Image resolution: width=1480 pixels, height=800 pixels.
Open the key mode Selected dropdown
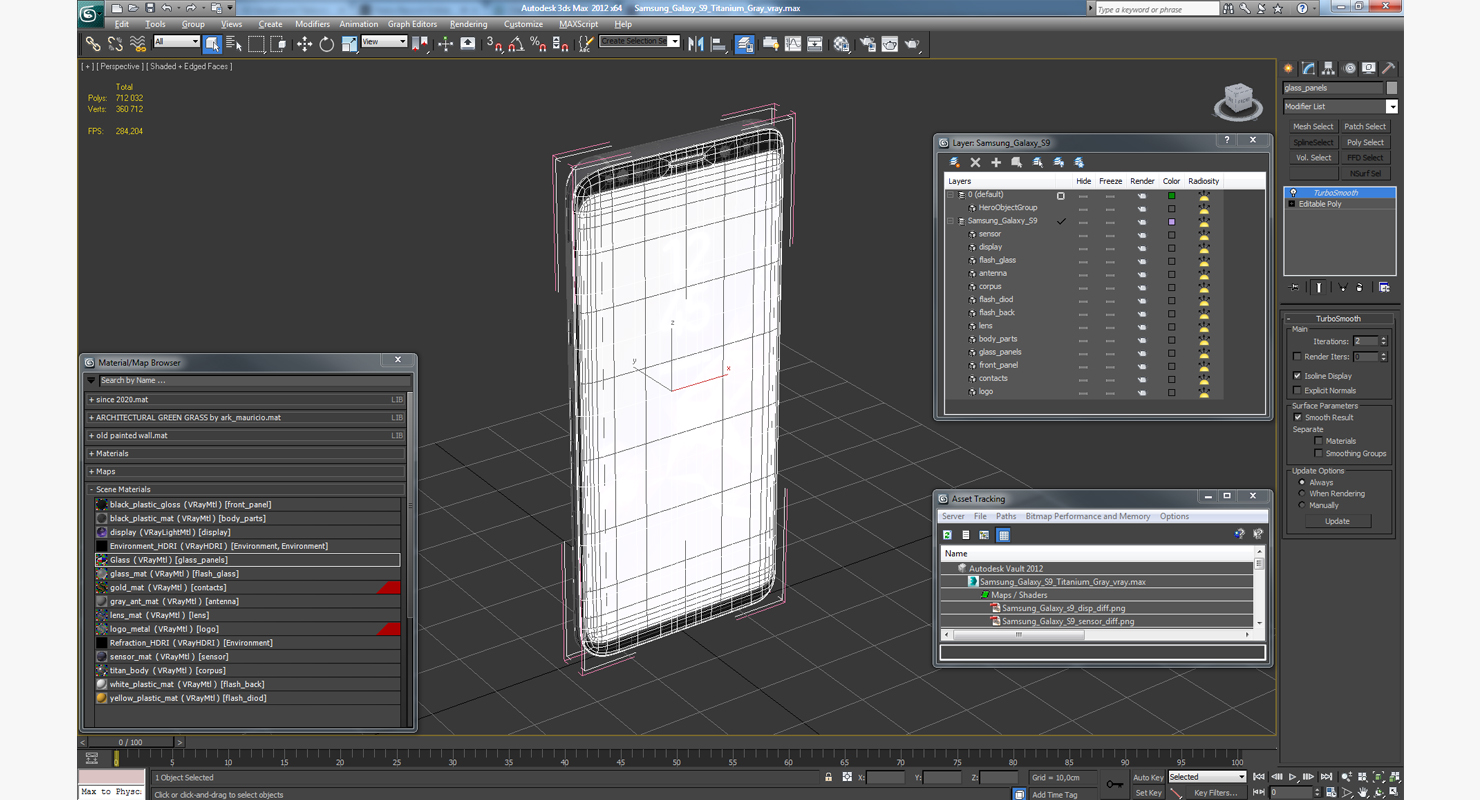[x=1207, y=777]
